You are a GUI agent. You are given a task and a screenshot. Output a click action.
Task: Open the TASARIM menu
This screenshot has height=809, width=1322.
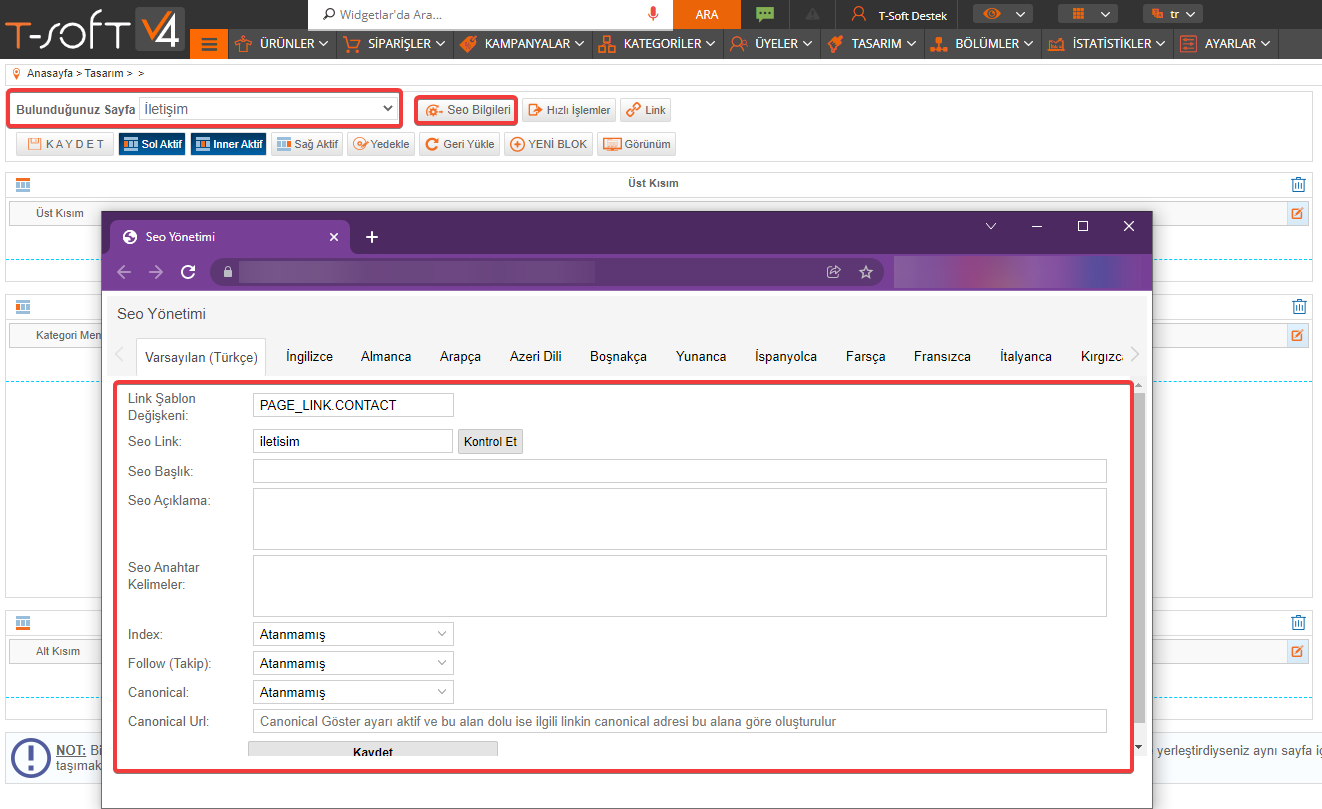point(873,44)
